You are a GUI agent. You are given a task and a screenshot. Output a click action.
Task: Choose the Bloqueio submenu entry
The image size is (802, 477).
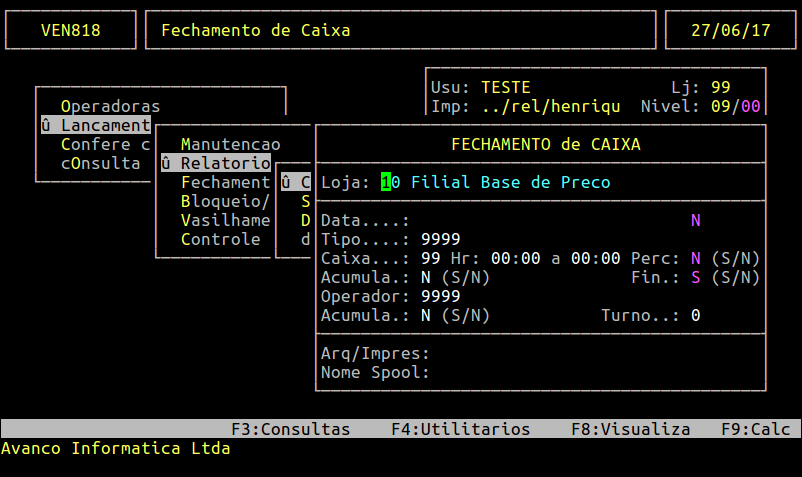[x=225, y=201]
